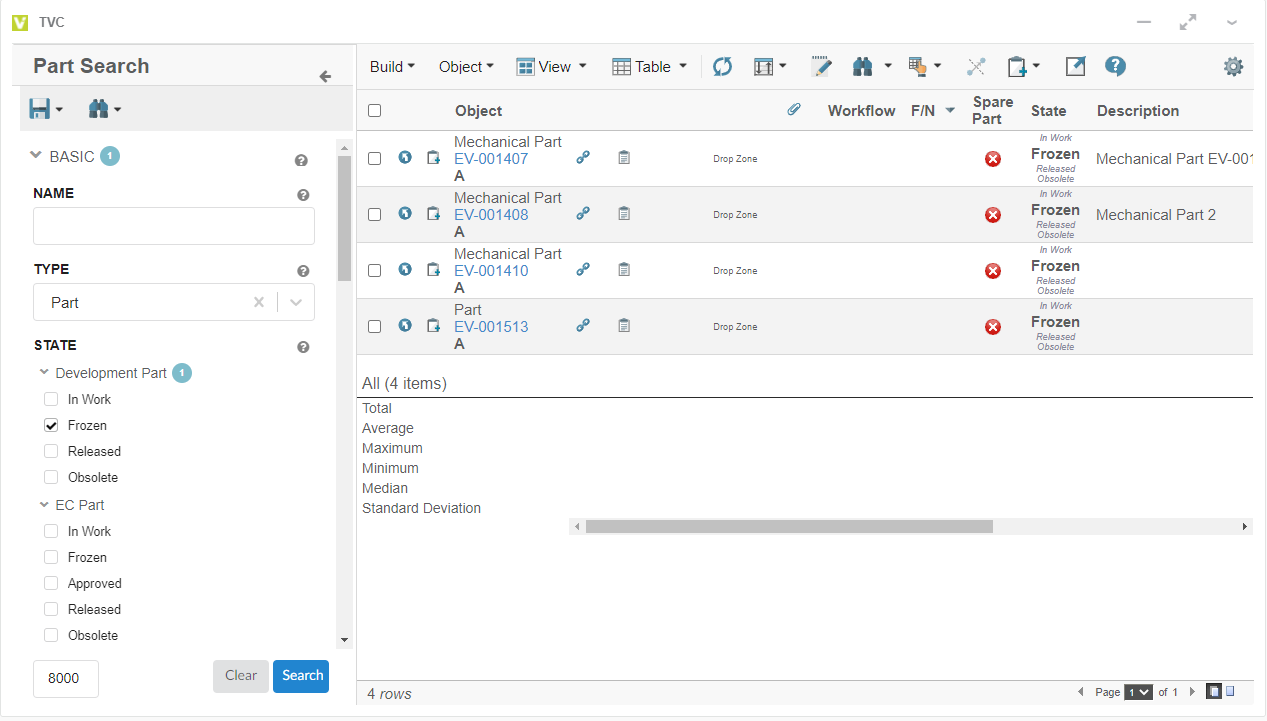
Task: Enable the Released checkbox under Development Part
Action: (x=52, y=451)
